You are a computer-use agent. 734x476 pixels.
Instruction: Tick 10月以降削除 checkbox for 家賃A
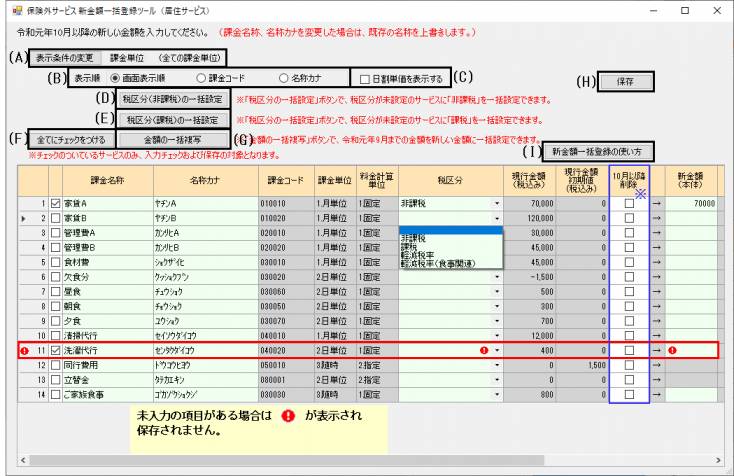[628, 202]
